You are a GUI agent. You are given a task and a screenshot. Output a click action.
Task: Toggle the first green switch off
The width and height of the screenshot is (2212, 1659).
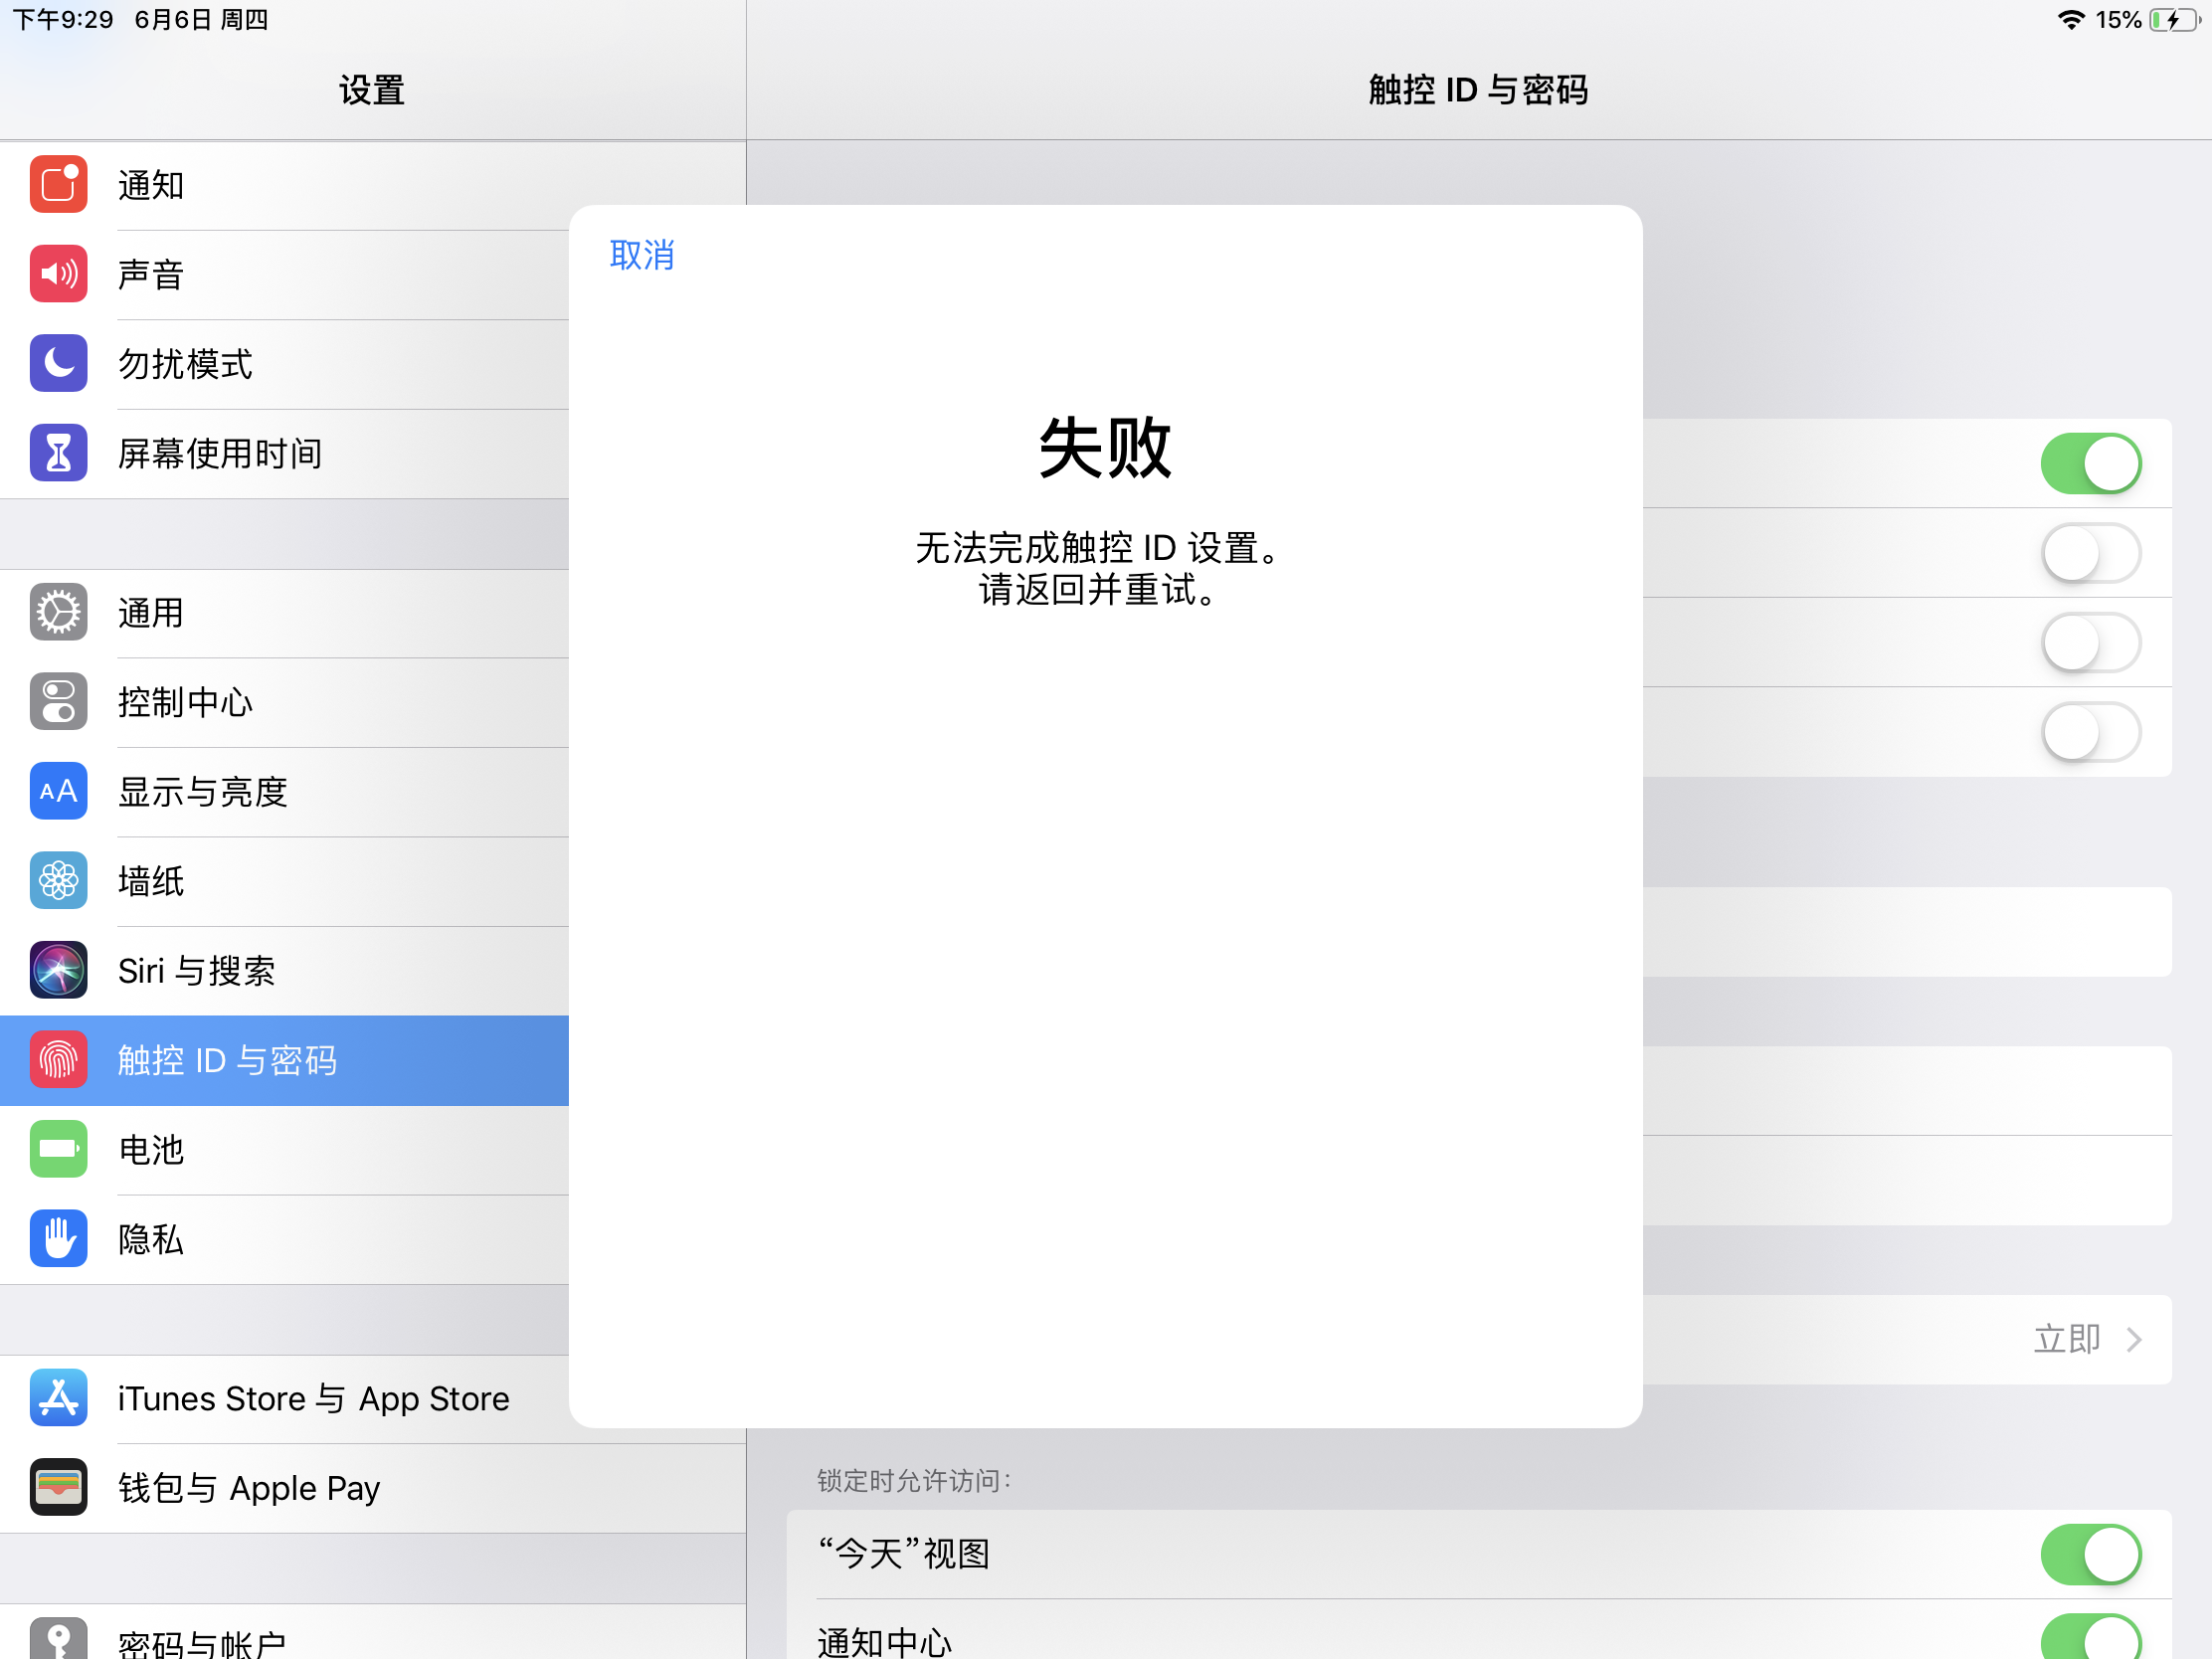point(2089,464)
